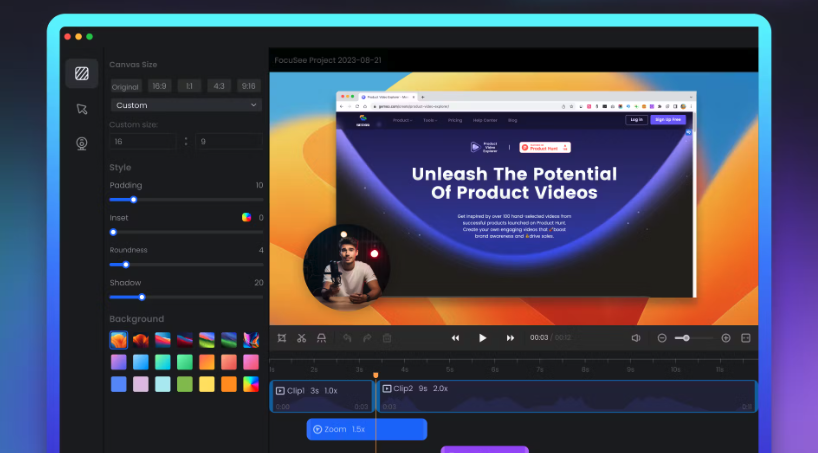Click the rewind playback button
Image resolution: width=818 pixels, height=453 pixels.
[x=455, y=338]
